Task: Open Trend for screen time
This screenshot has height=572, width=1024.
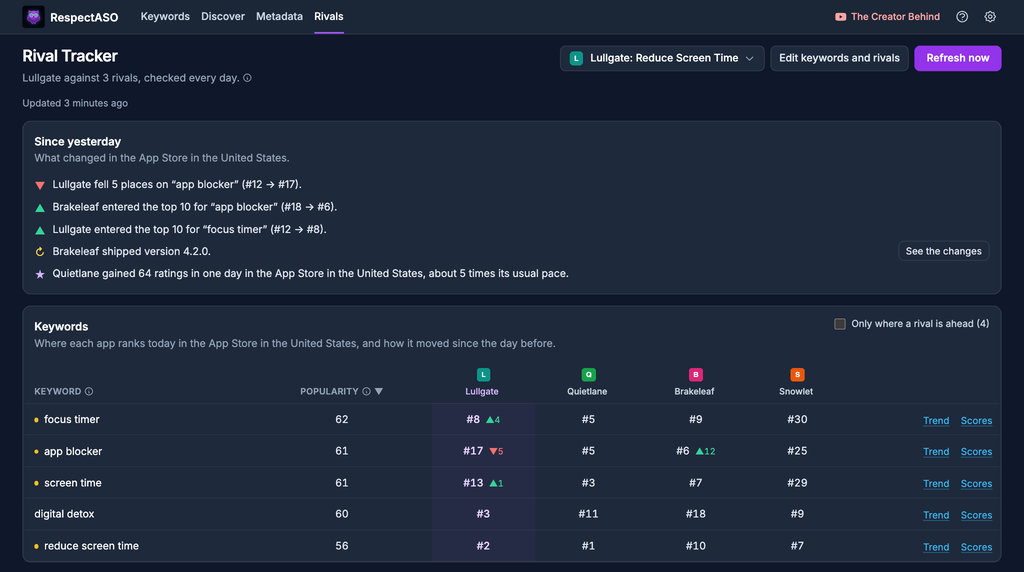Action: 936,483
